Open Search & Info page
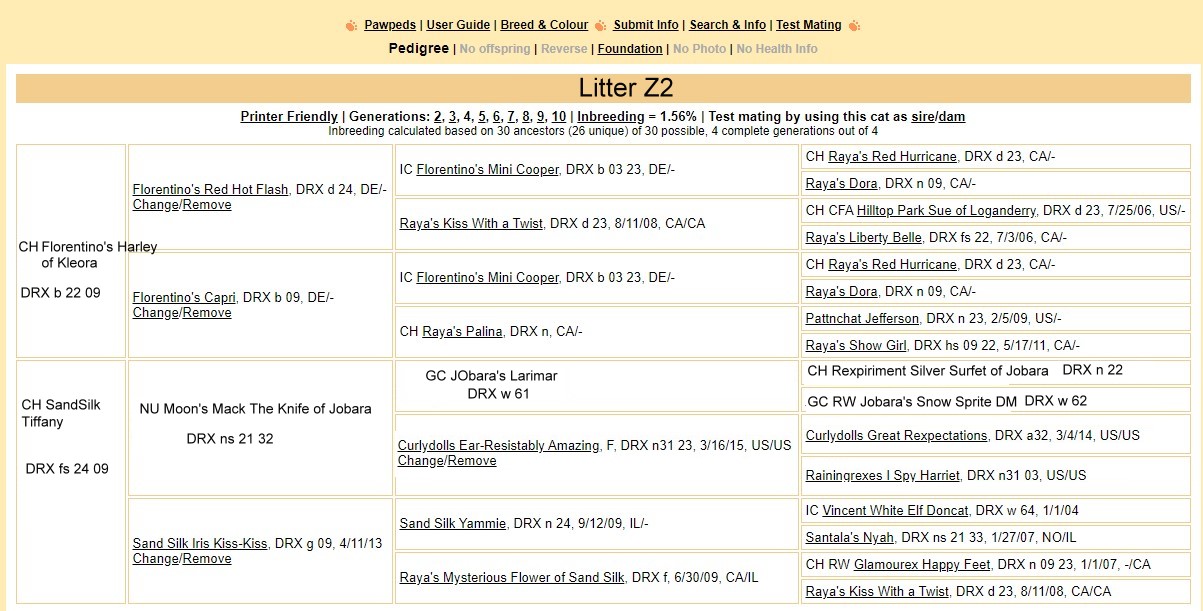Screen dimensions: 1203x611 [728, 25]
